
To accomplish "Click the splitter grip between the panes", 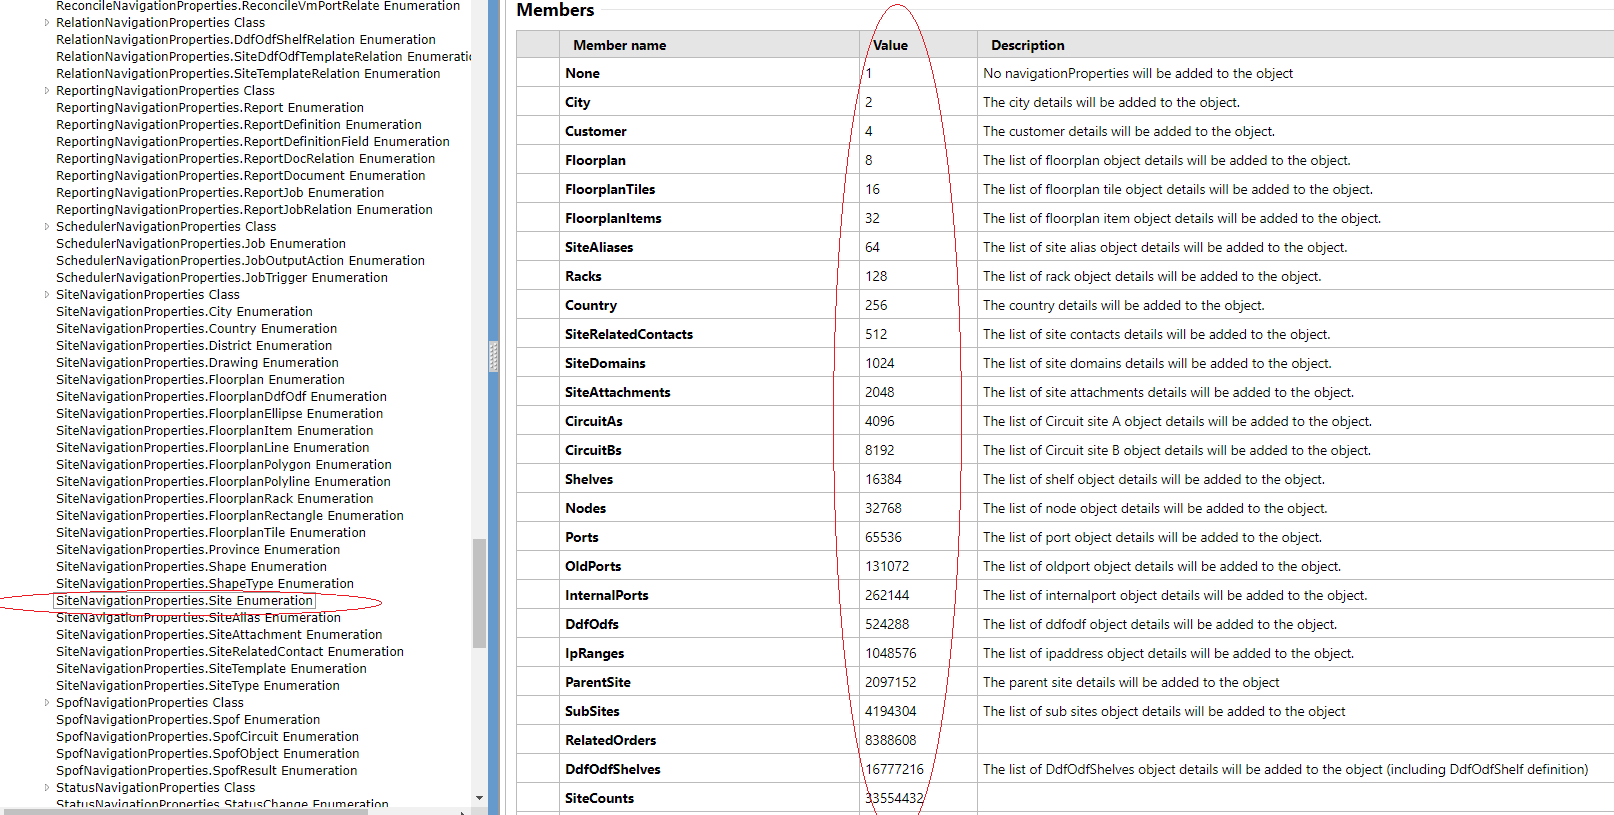I will (493, 356).
